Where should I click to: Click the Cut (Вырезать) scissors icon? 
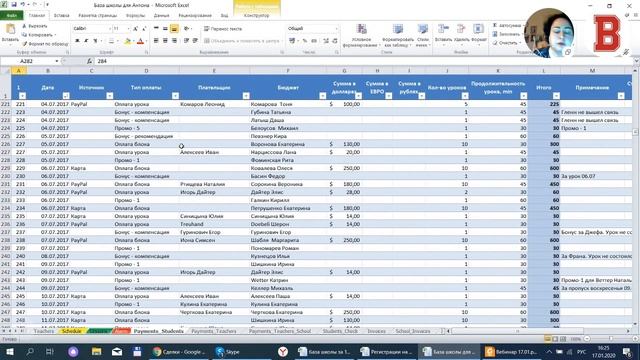(24, 26)
